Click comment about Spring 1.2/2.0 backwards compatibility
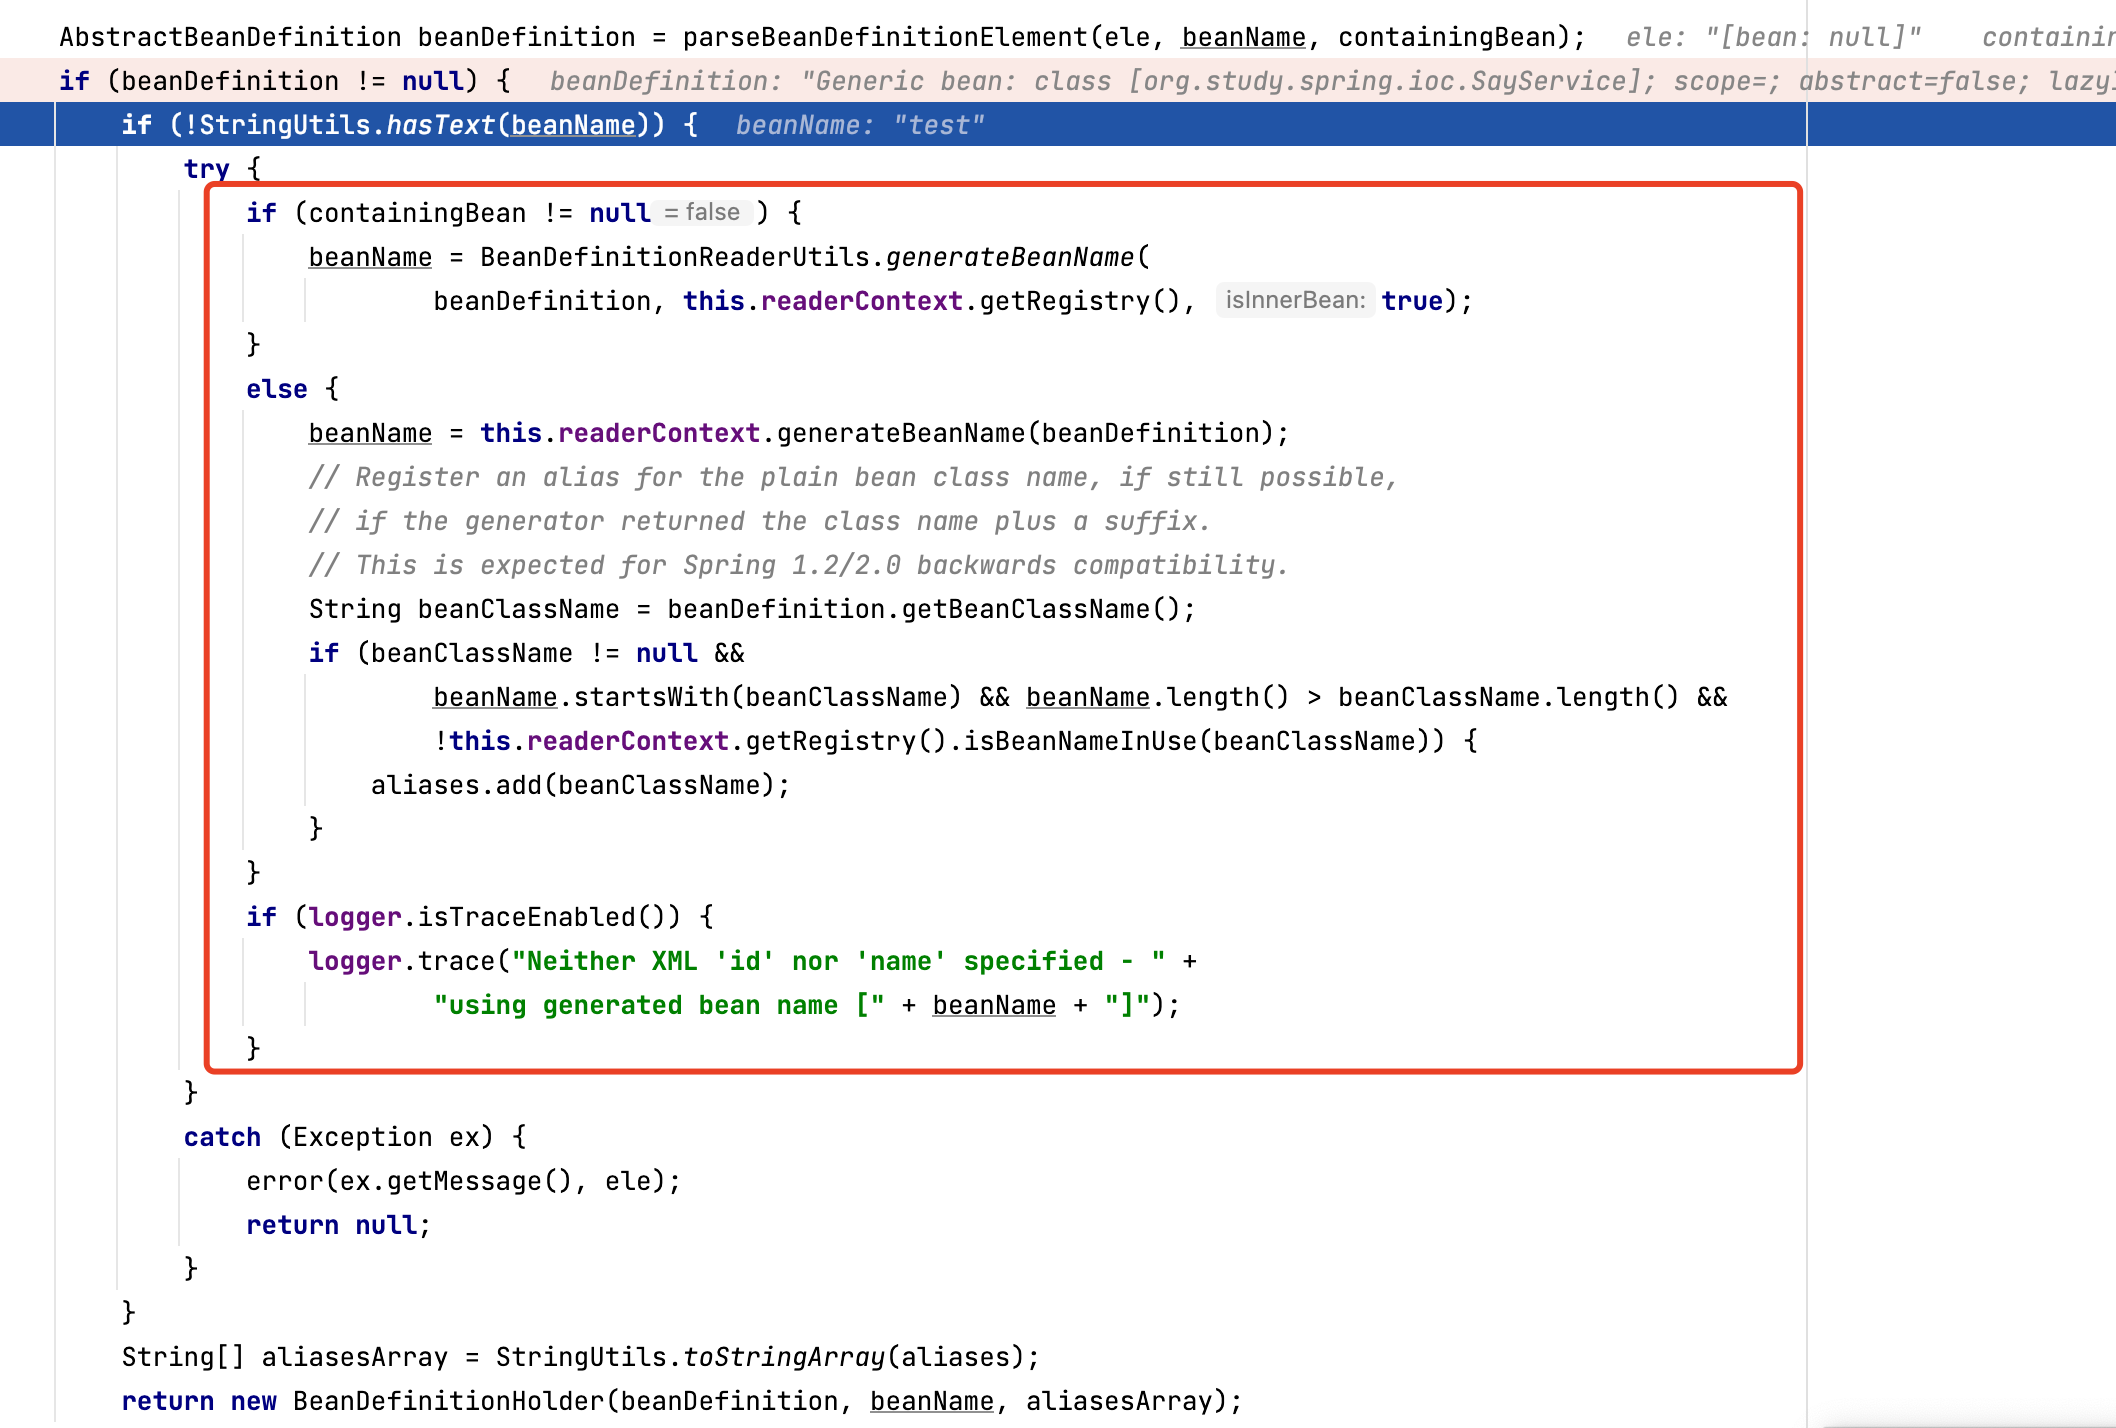 pyautogui.click(x=798, y=565)
